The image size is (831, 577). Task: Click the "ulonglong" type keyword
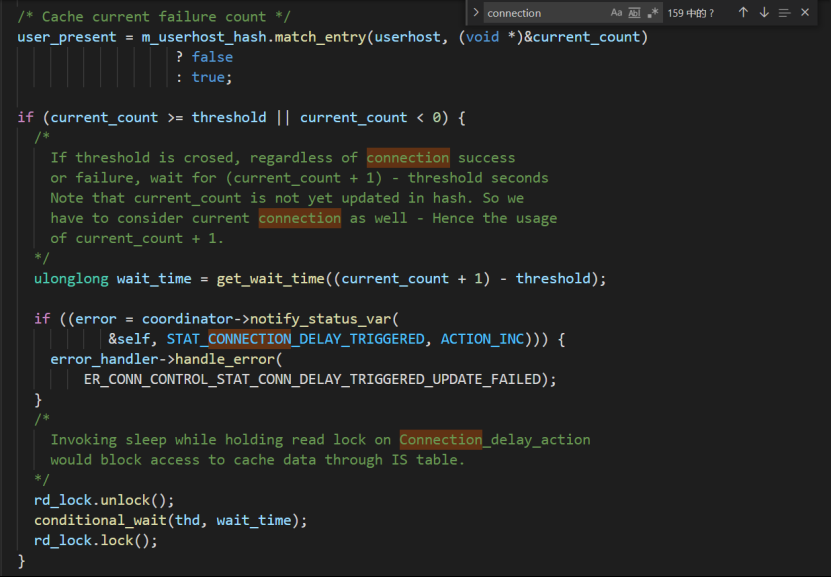pos(71,279)
